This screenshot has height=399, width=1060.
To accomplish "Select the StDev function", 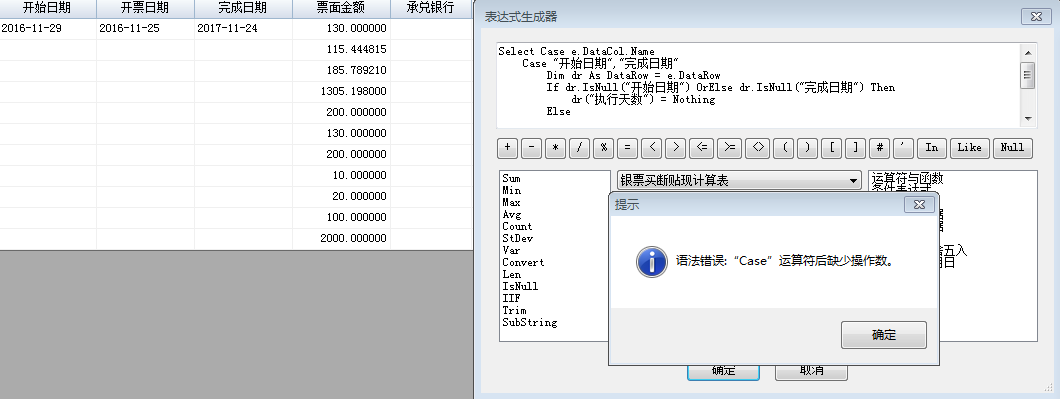I will [517, 238].
